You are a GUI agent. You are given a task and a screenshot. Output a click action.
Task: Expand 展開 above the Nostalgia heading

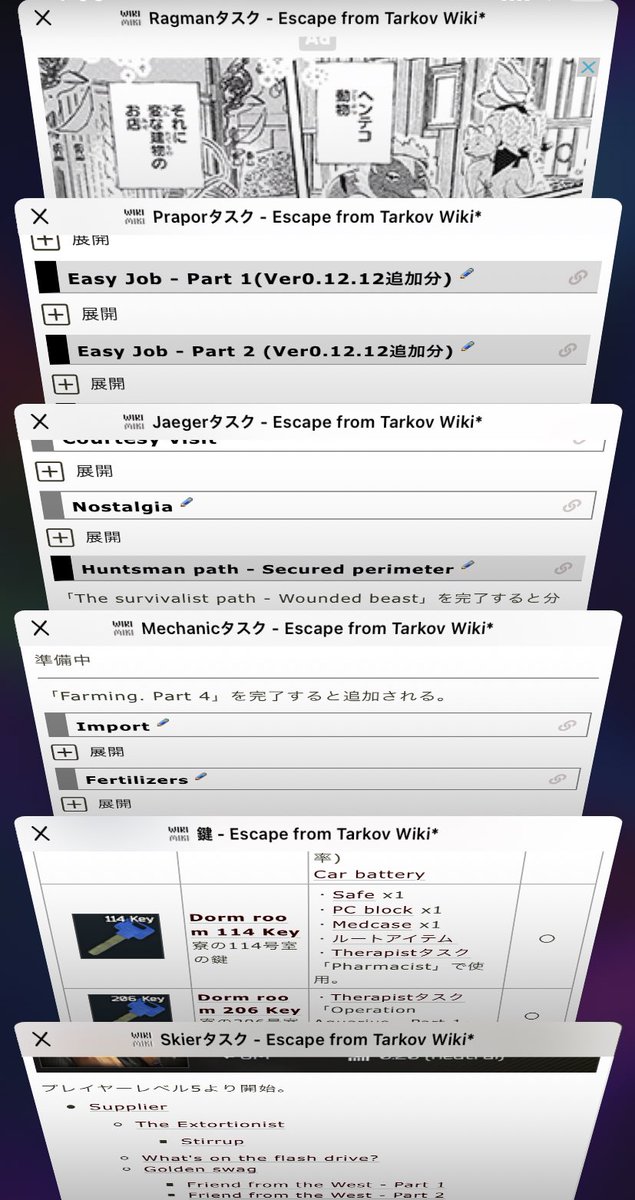[x=76, y=471]
